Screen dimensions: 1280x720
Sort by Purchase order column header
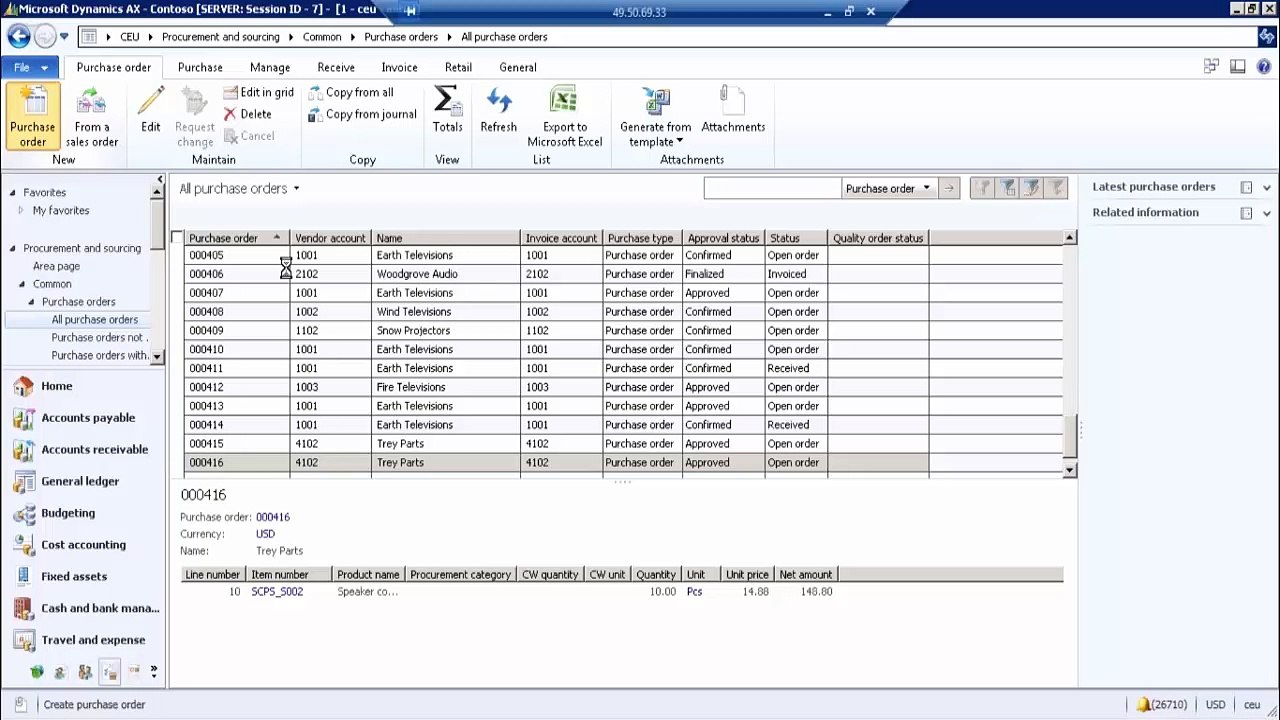tap(237, 238)
